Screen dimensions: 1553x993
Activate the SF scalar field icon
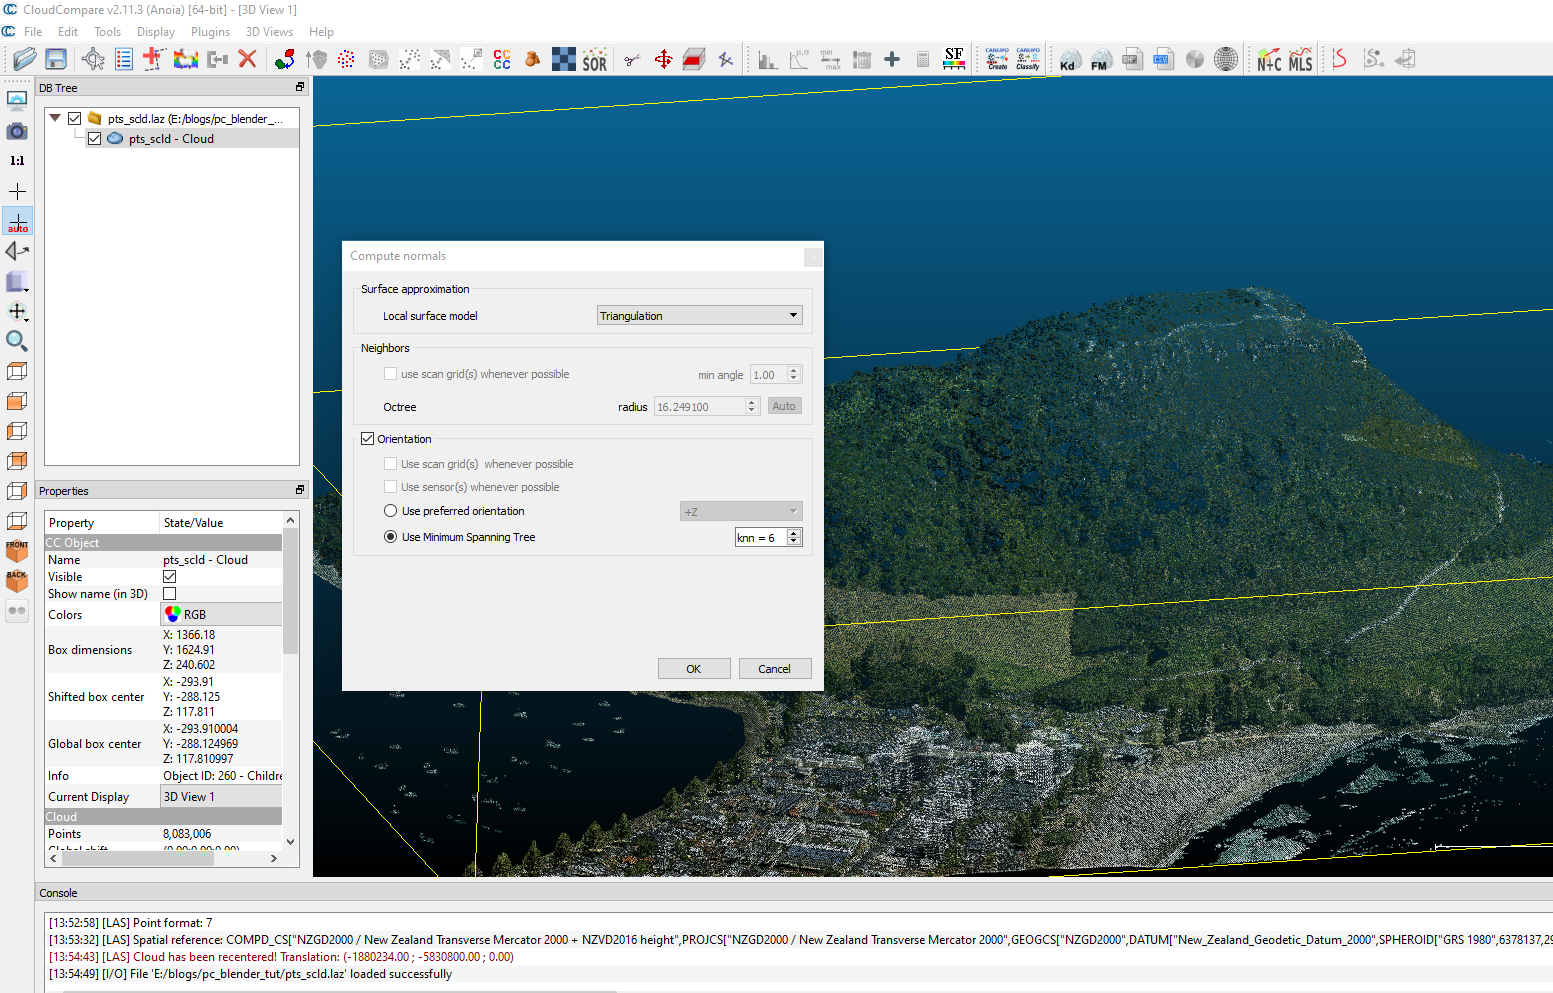[x=954, y=59]
